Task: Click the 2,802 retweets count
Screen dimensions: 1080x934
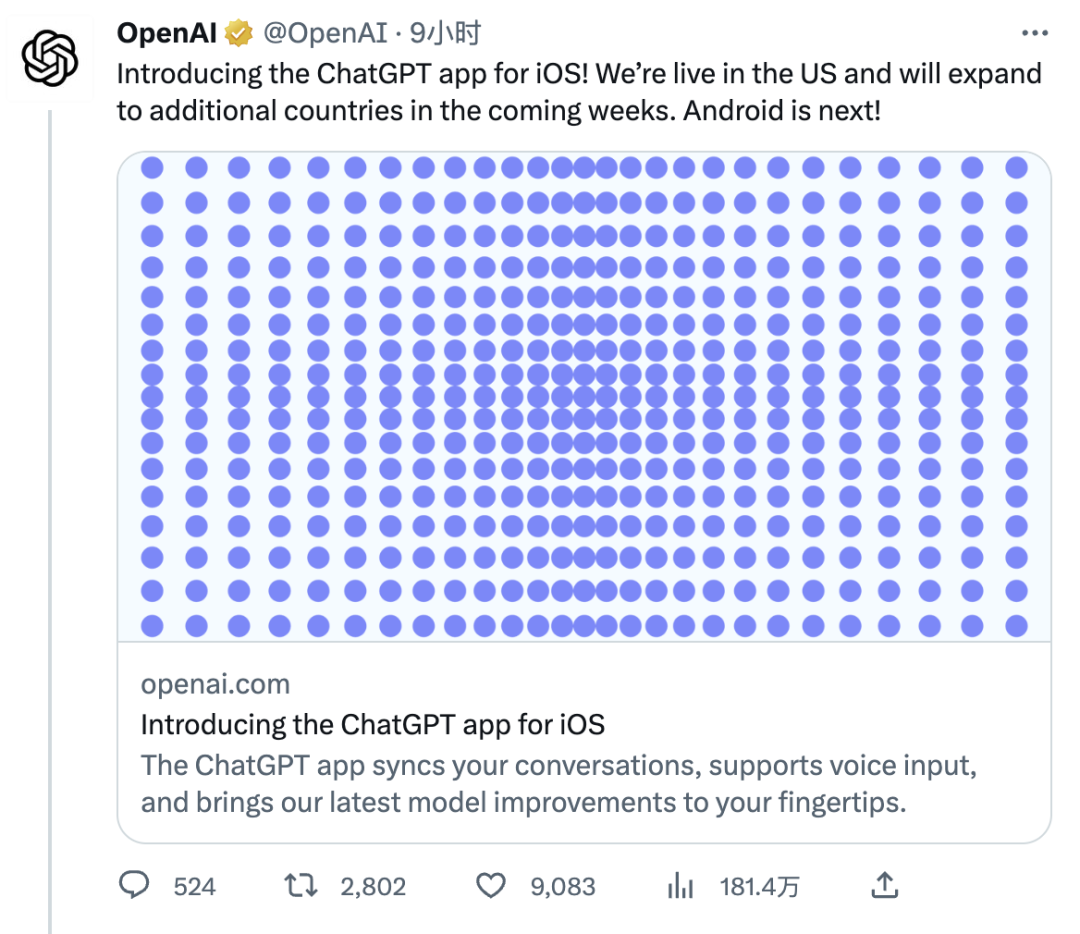Action: 373,886
